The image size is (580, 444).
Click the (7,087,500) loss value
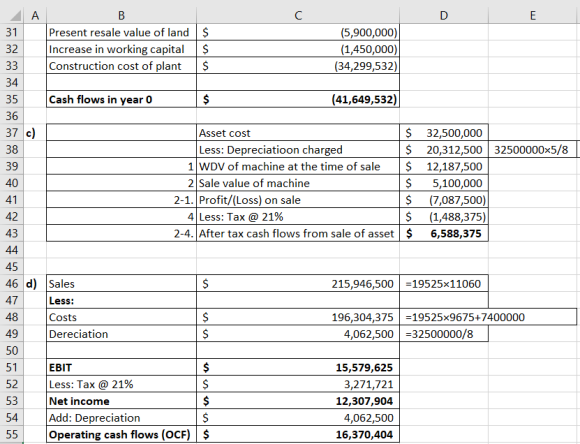tap(444, 200)
